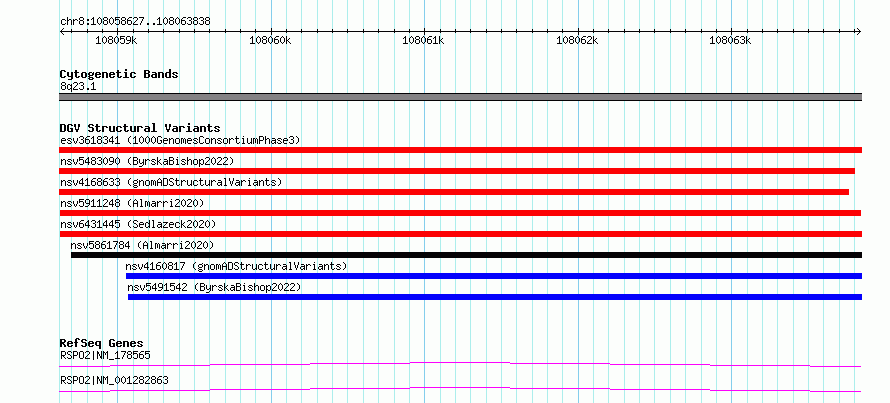Click the left arrowhead of the ruler
Image resolution: width=890 pixels, height=403 pixels.
click(x=62, y=31)
